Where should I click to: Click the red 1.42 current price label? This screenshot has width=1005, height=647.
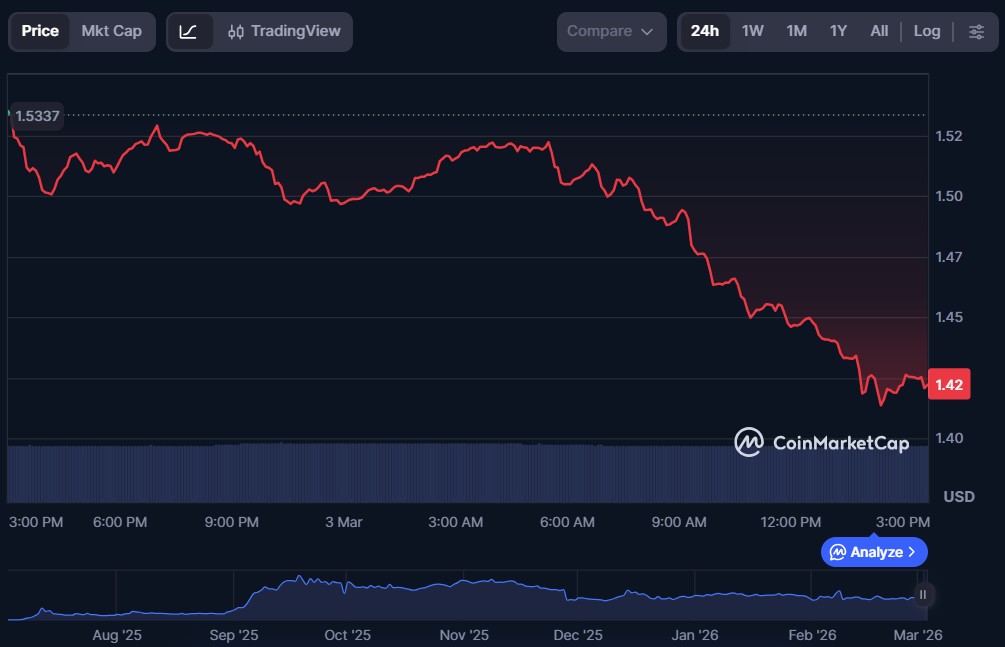[949, 385]
